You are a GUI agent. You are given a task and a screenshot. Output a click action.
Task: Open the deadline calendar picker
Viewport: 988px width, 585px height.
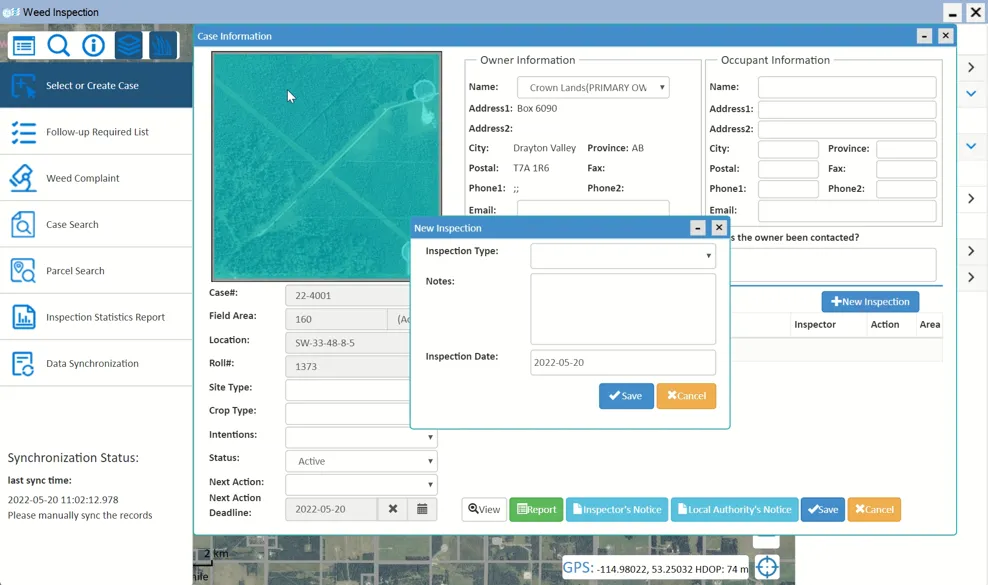point(422,509)
